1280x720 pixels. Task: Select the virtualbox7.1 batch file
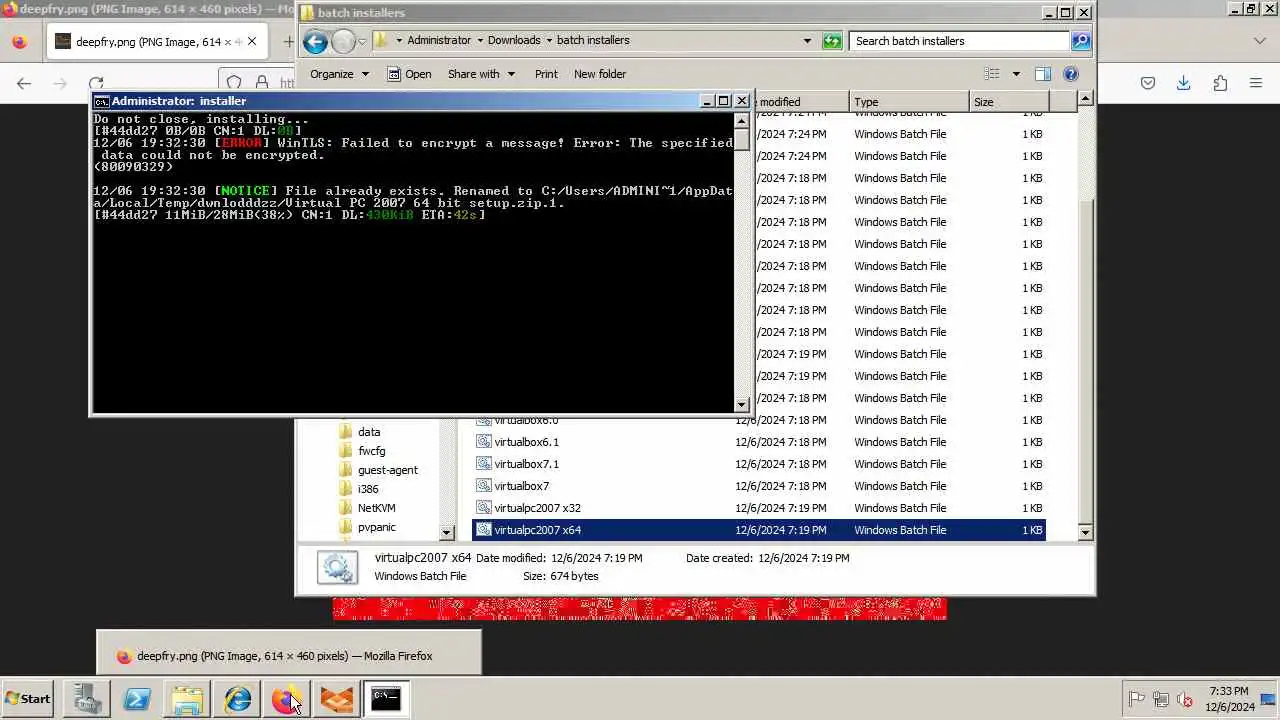click(759, 464)
